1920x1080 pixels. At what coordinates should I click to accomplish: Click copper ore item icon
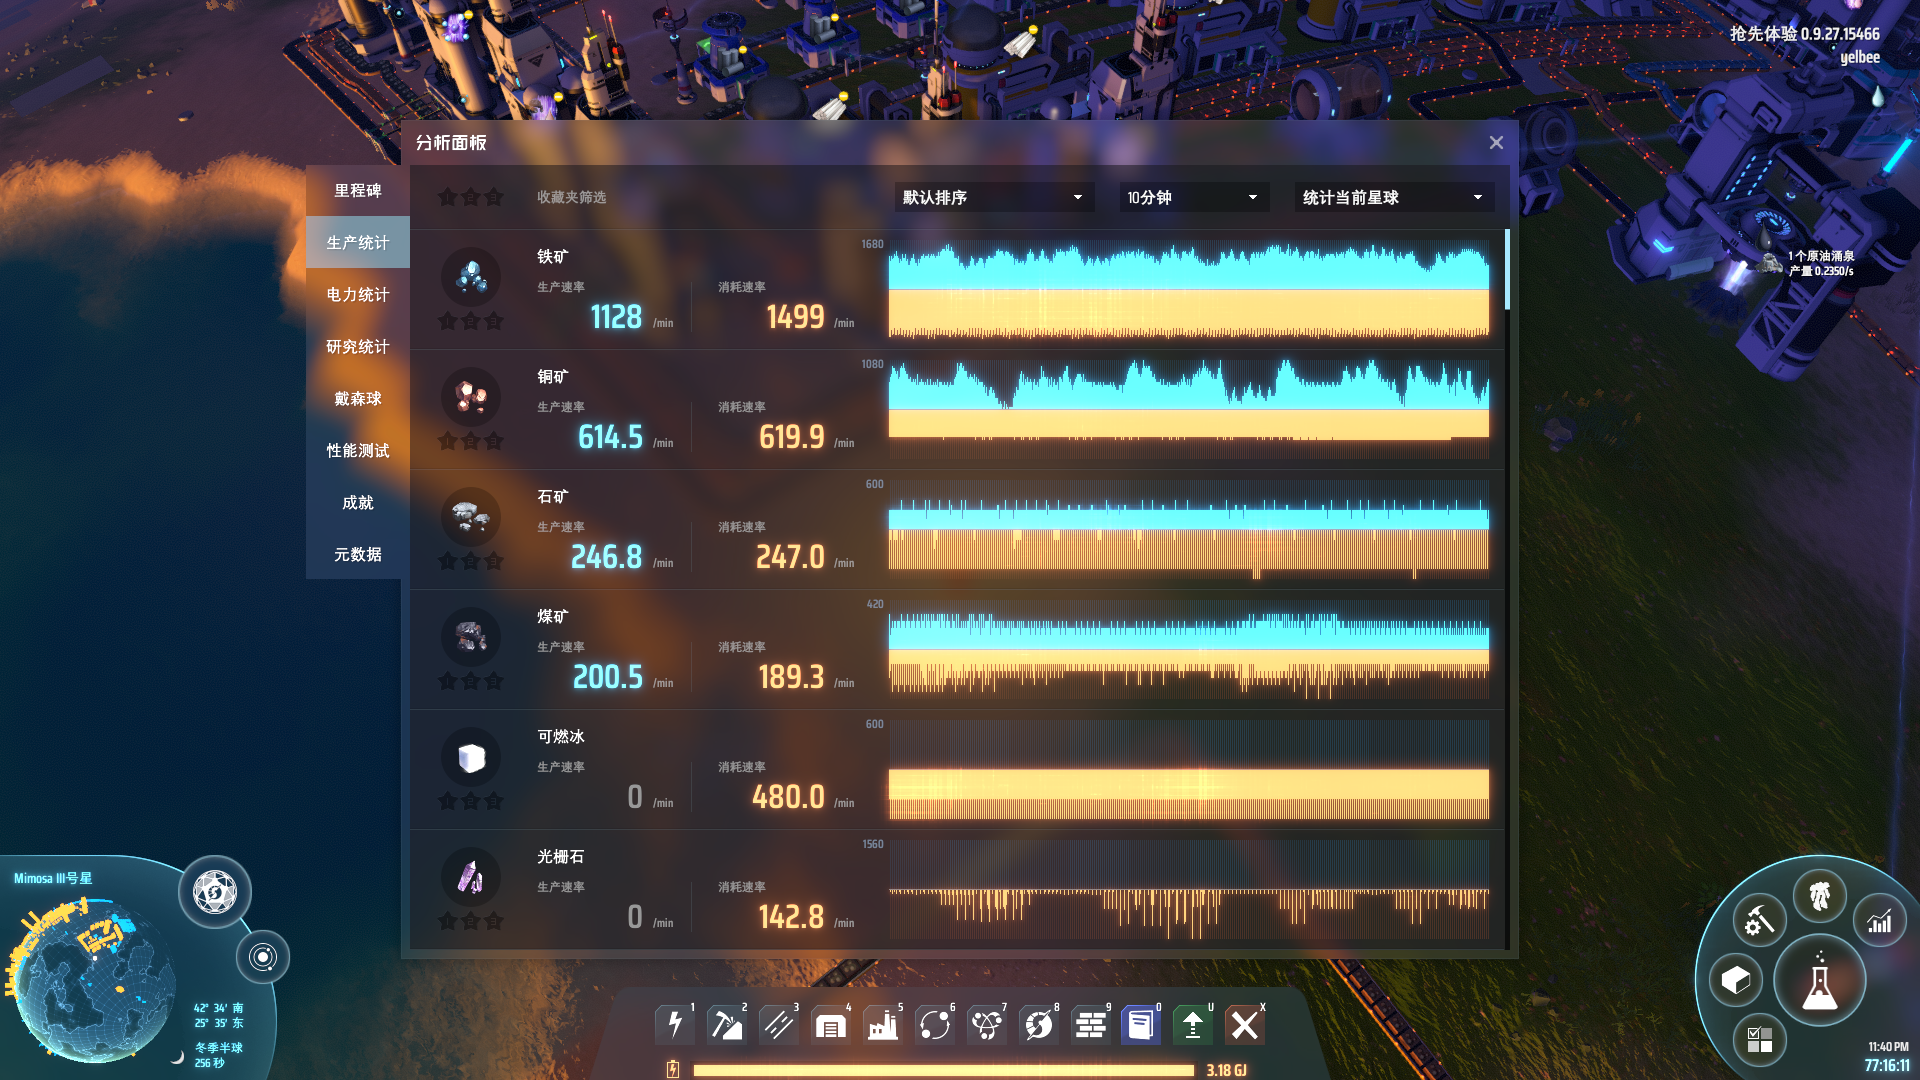(x=471, y=397)
